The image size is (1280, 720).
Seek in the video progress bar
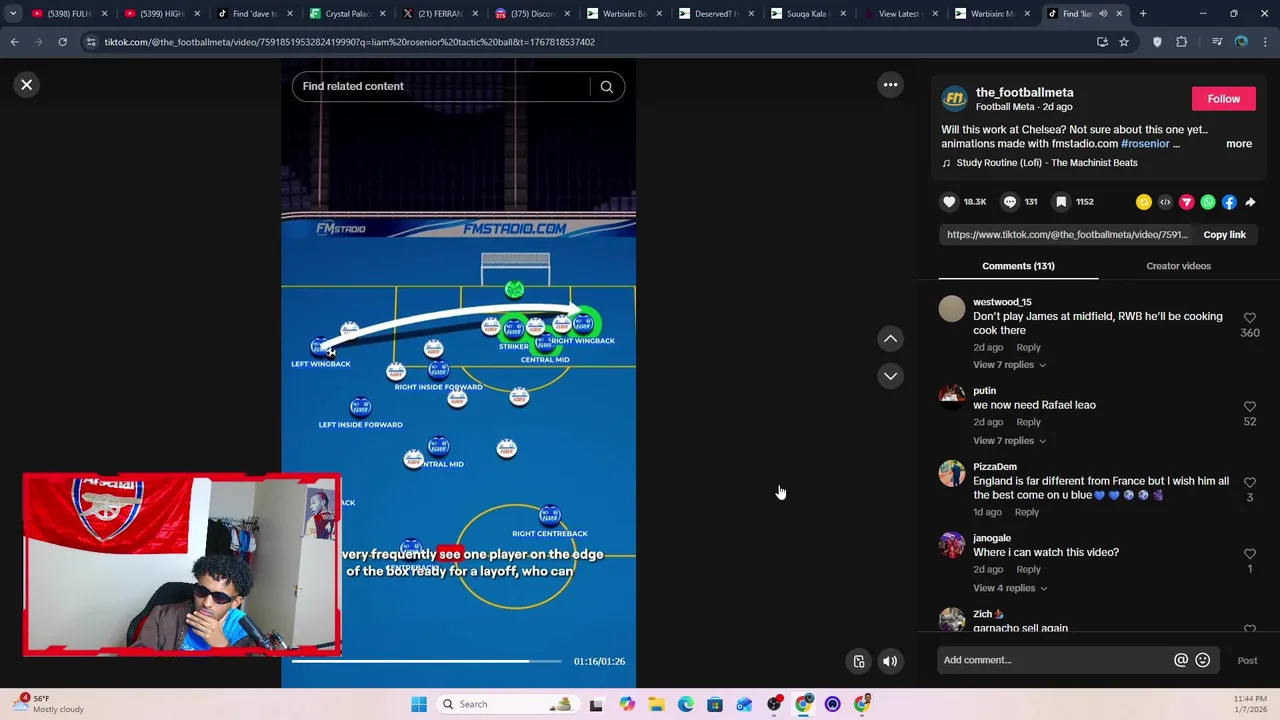[x=427, y=661]
